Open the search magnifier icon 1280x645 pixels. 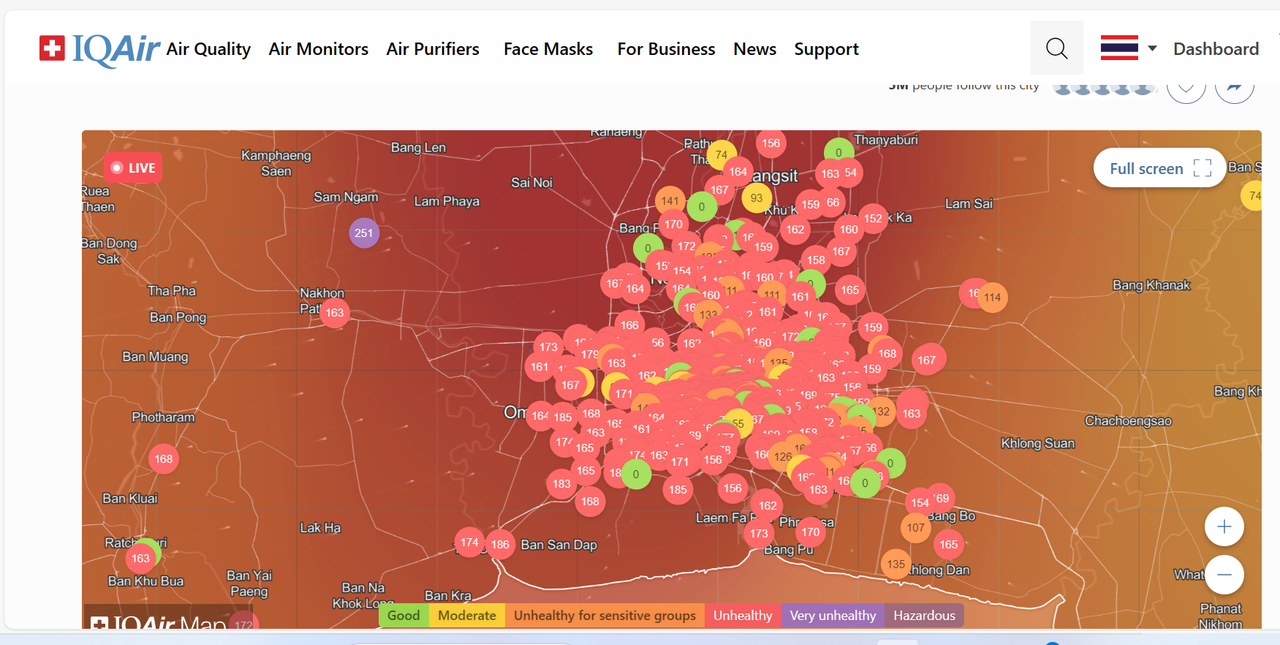(1056, 48)
